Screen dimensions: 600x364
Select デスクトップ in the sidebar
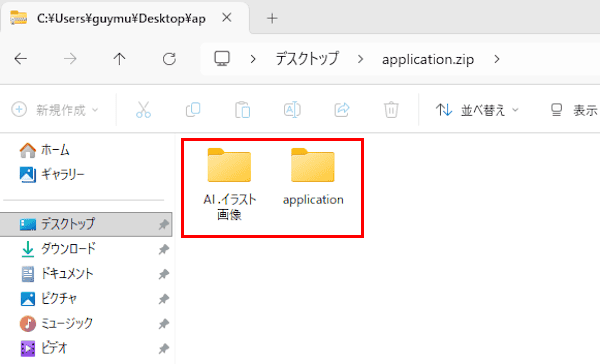pyautogui.click(x=86, y=224)
